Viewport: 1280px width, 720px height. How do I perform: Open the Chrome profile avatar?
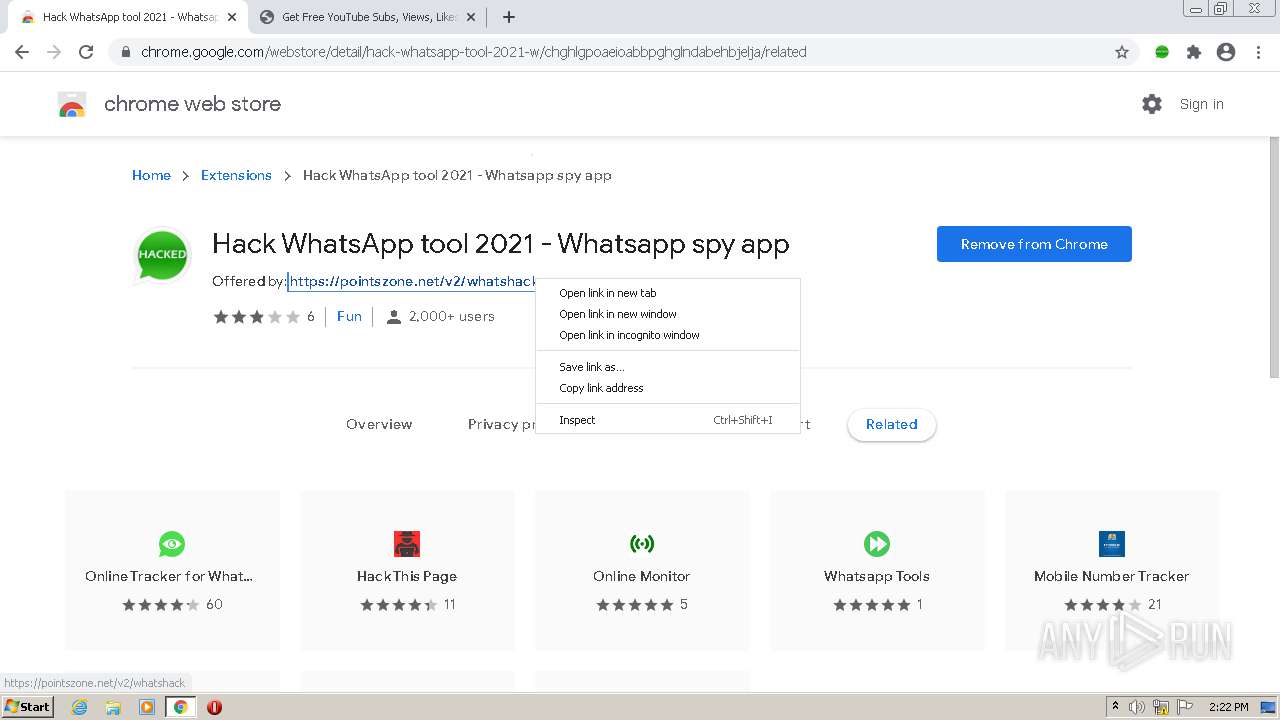coord(1226,52)
